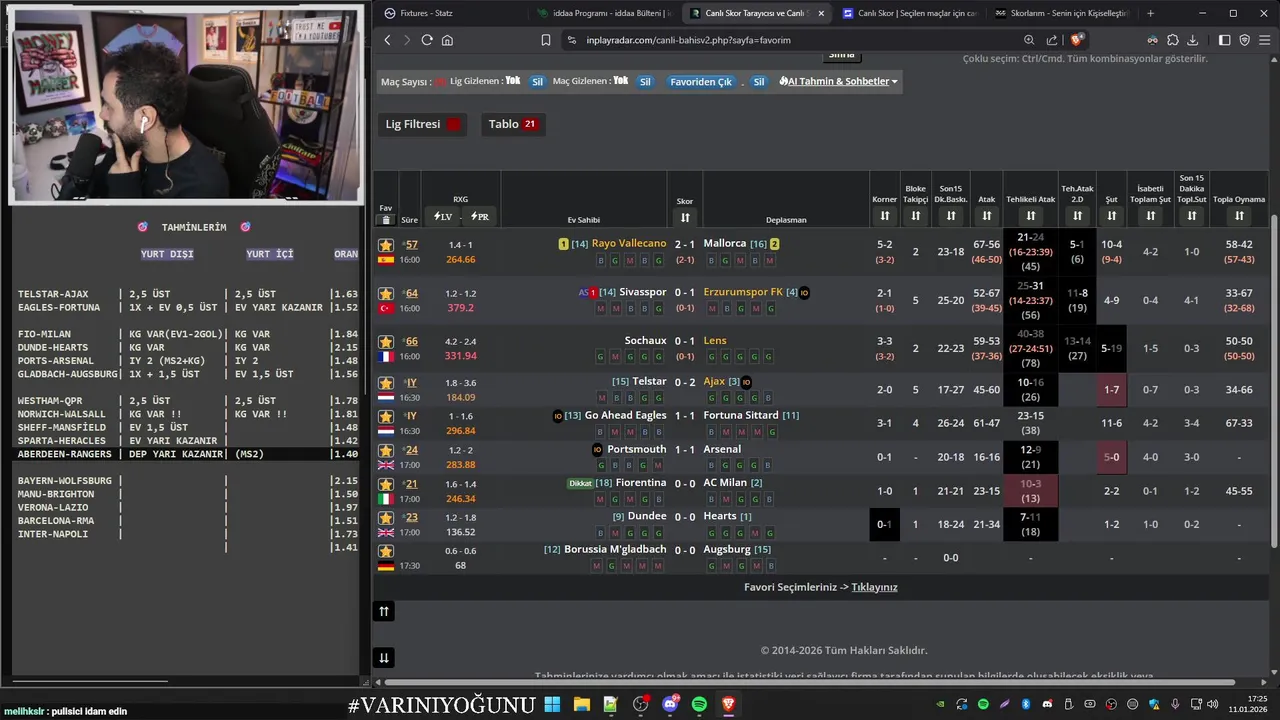This screenshot has width=1280, height=720.
Task: Switch to iddaa Programı tab
Action: click(x=604, y=13)
